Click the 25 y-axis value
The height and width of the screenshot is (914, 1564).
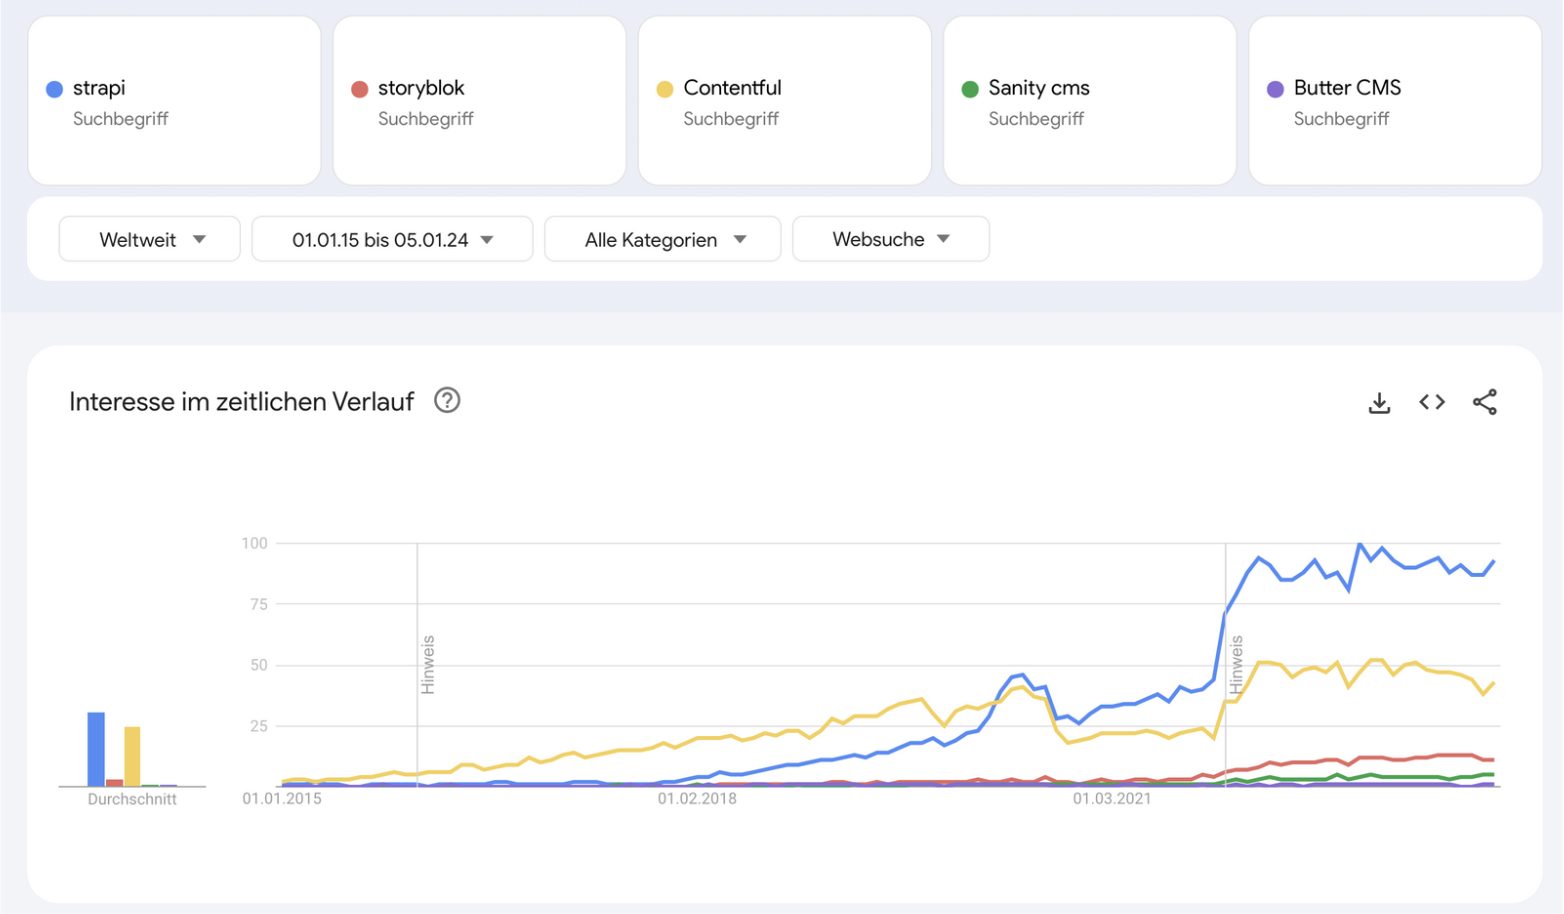259,726
